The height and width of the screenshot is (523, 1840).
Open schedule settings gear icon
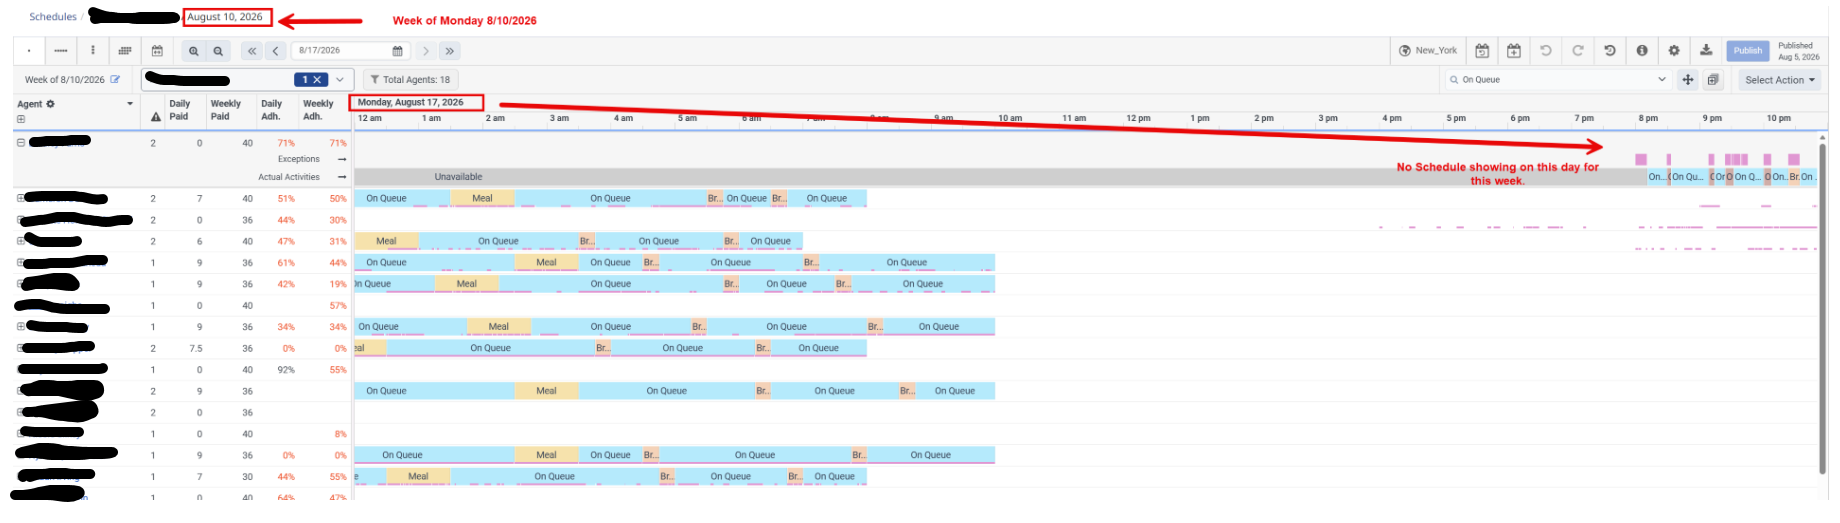(x=1674, y=51)
